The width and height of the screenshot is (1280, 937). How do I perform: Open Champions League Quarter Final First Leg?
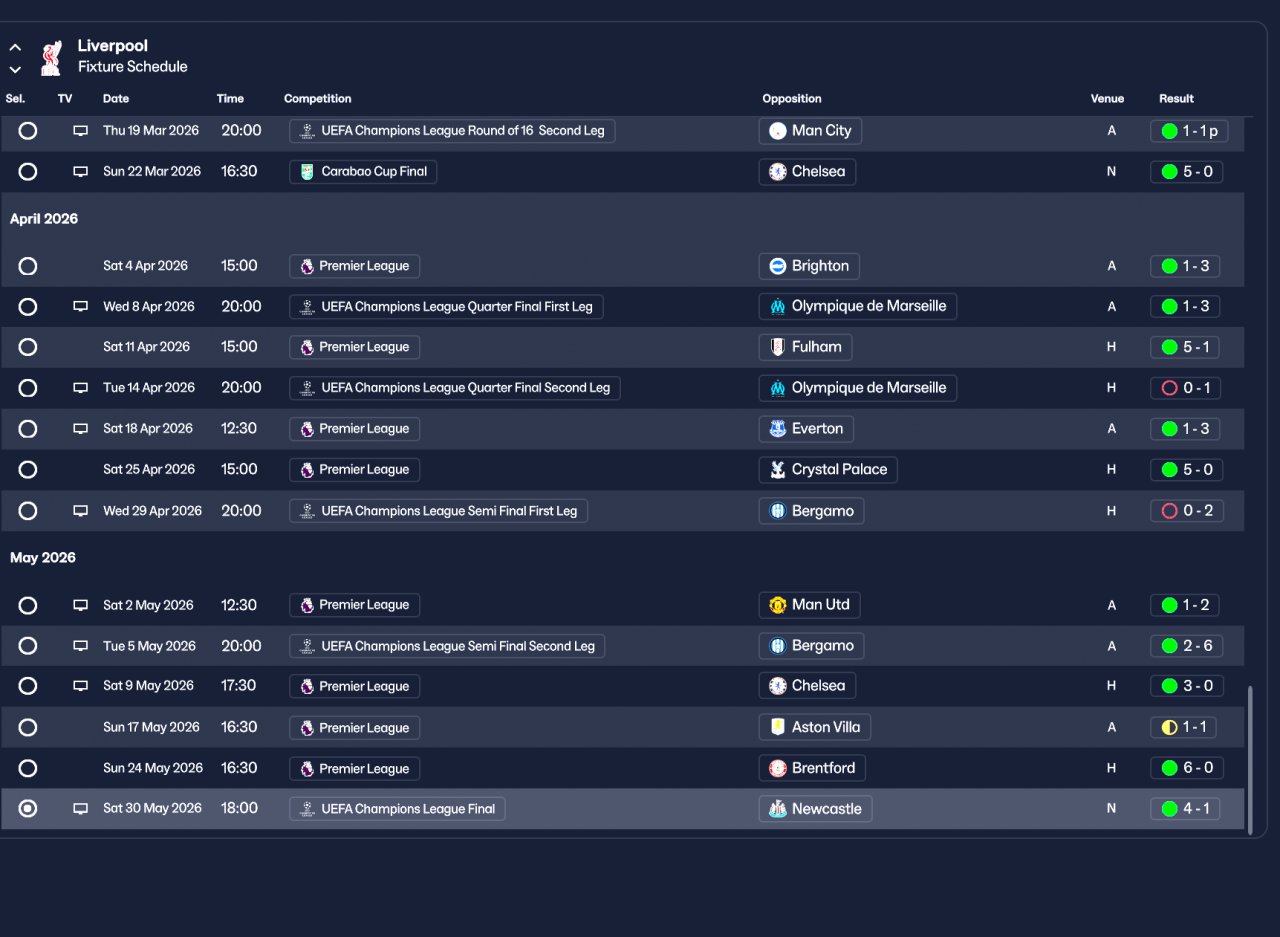tap(446, 307)
